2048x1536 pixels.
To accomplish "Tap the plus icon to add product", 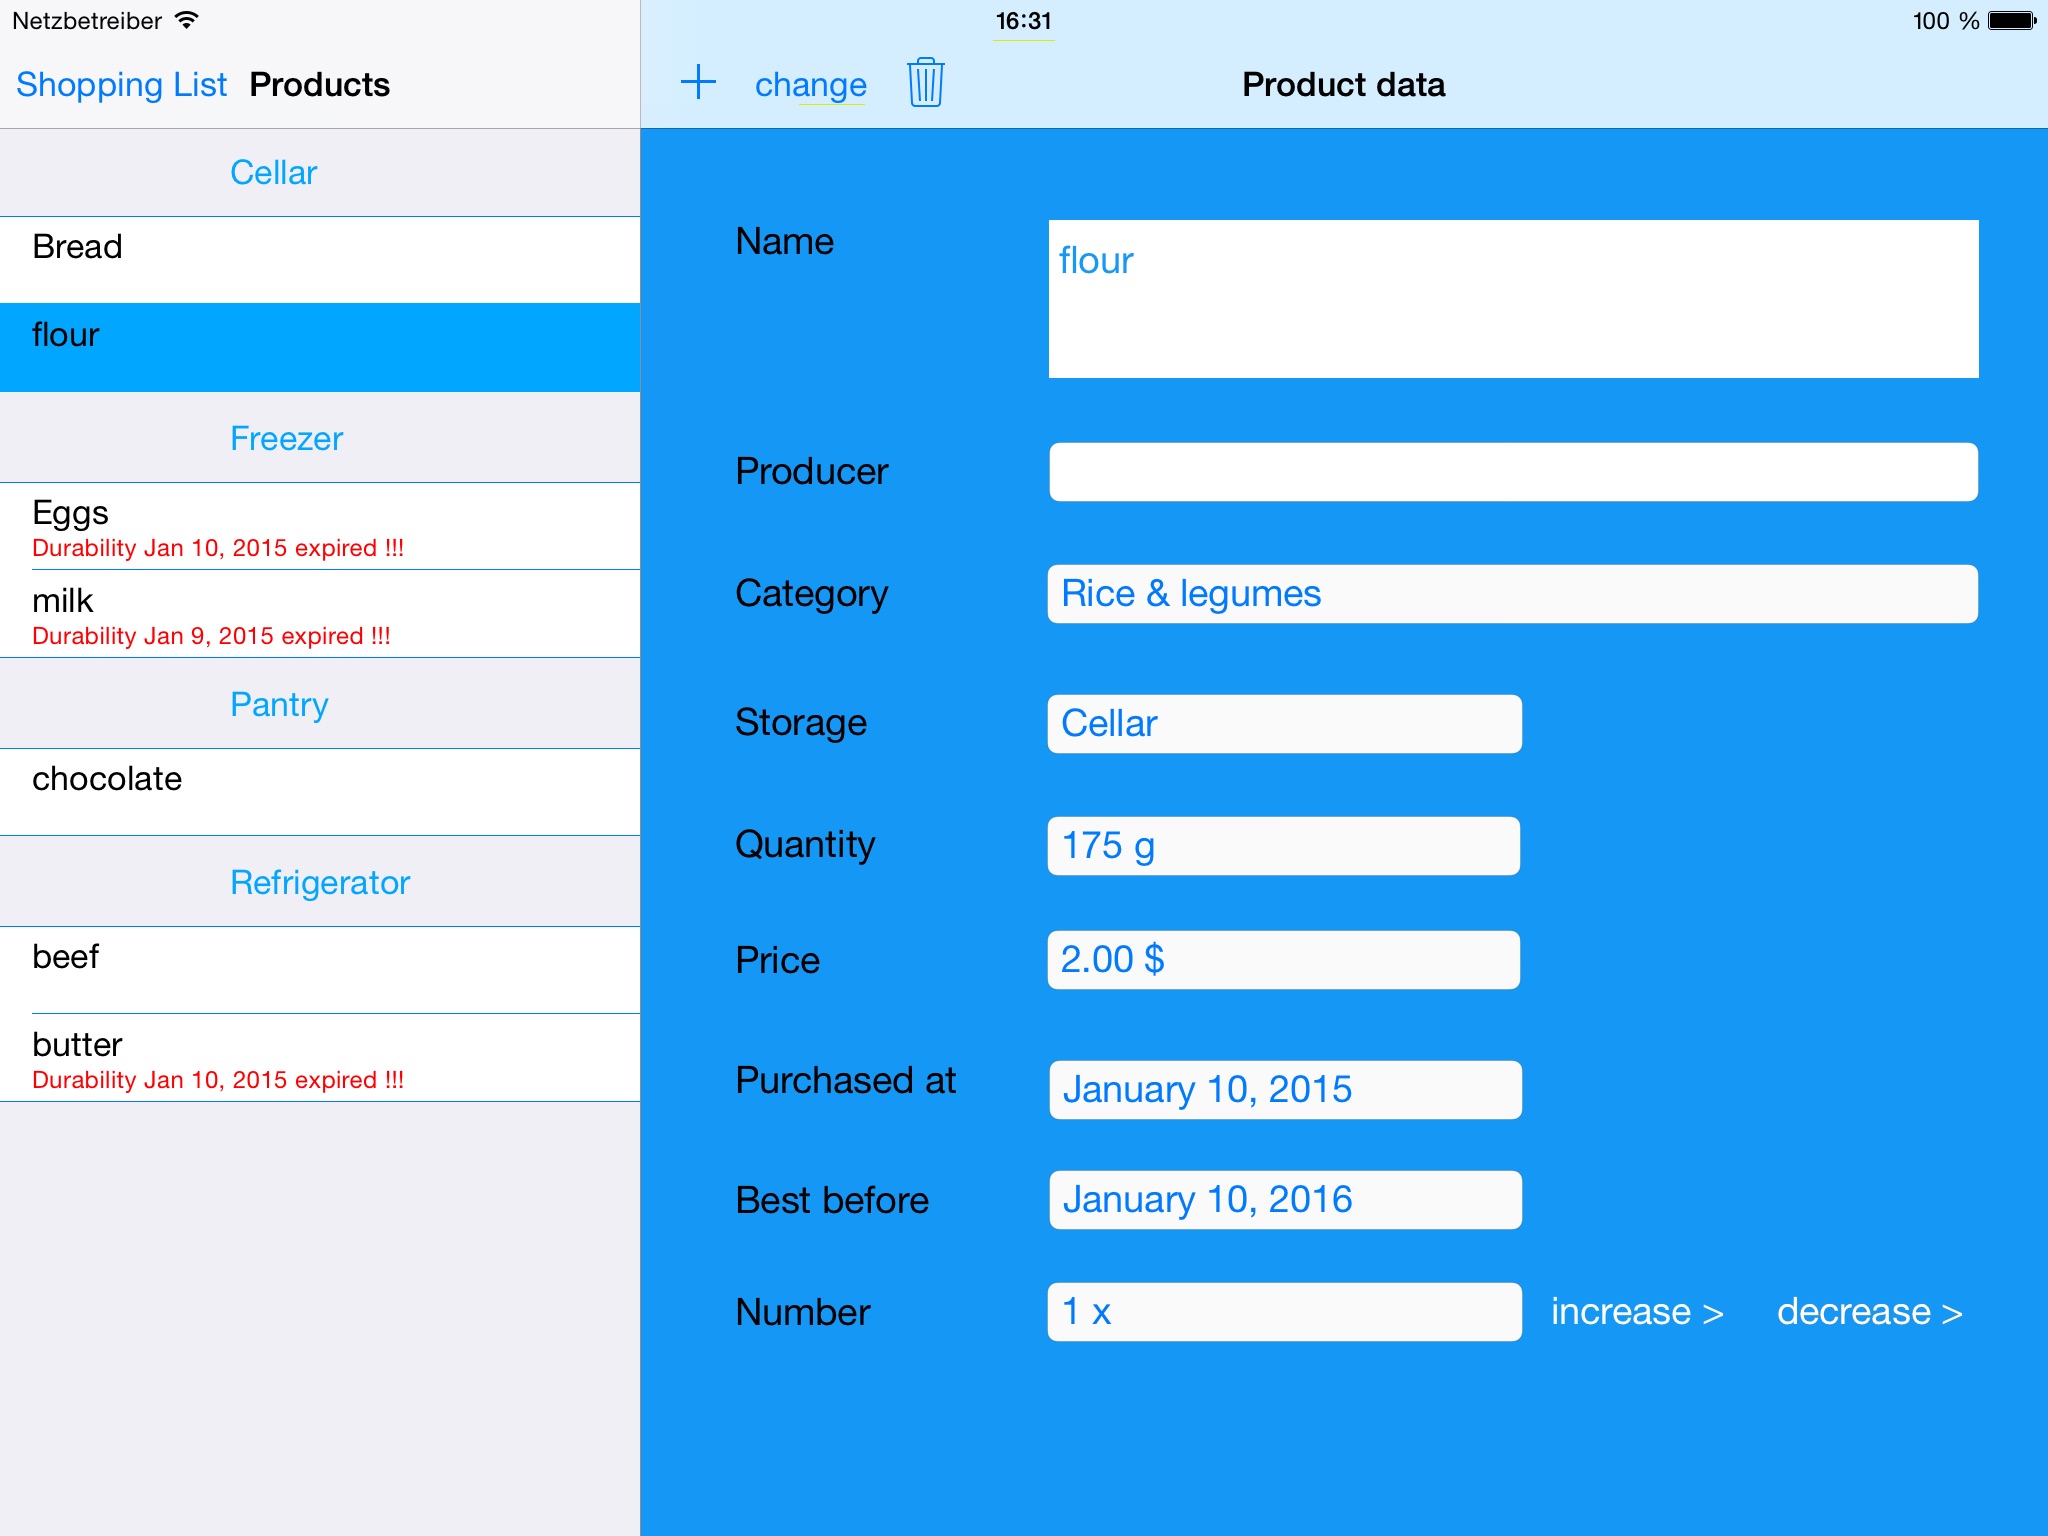I will (x=698, y=82).
